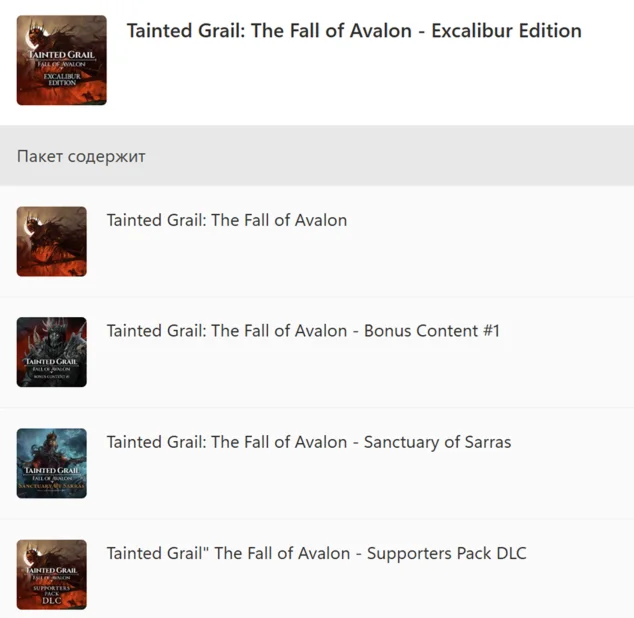Click the 'Excalibur Edition' label on top cover
634x618 pixels.
point(62,78)
